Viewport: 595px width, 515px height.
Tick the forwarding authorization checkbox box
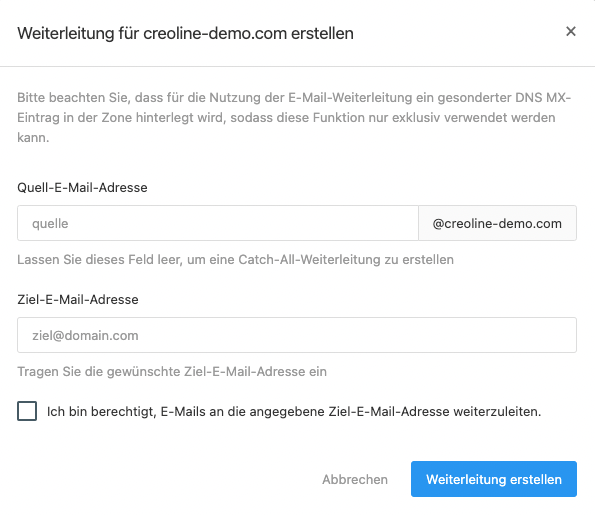(x=27, y=411)
